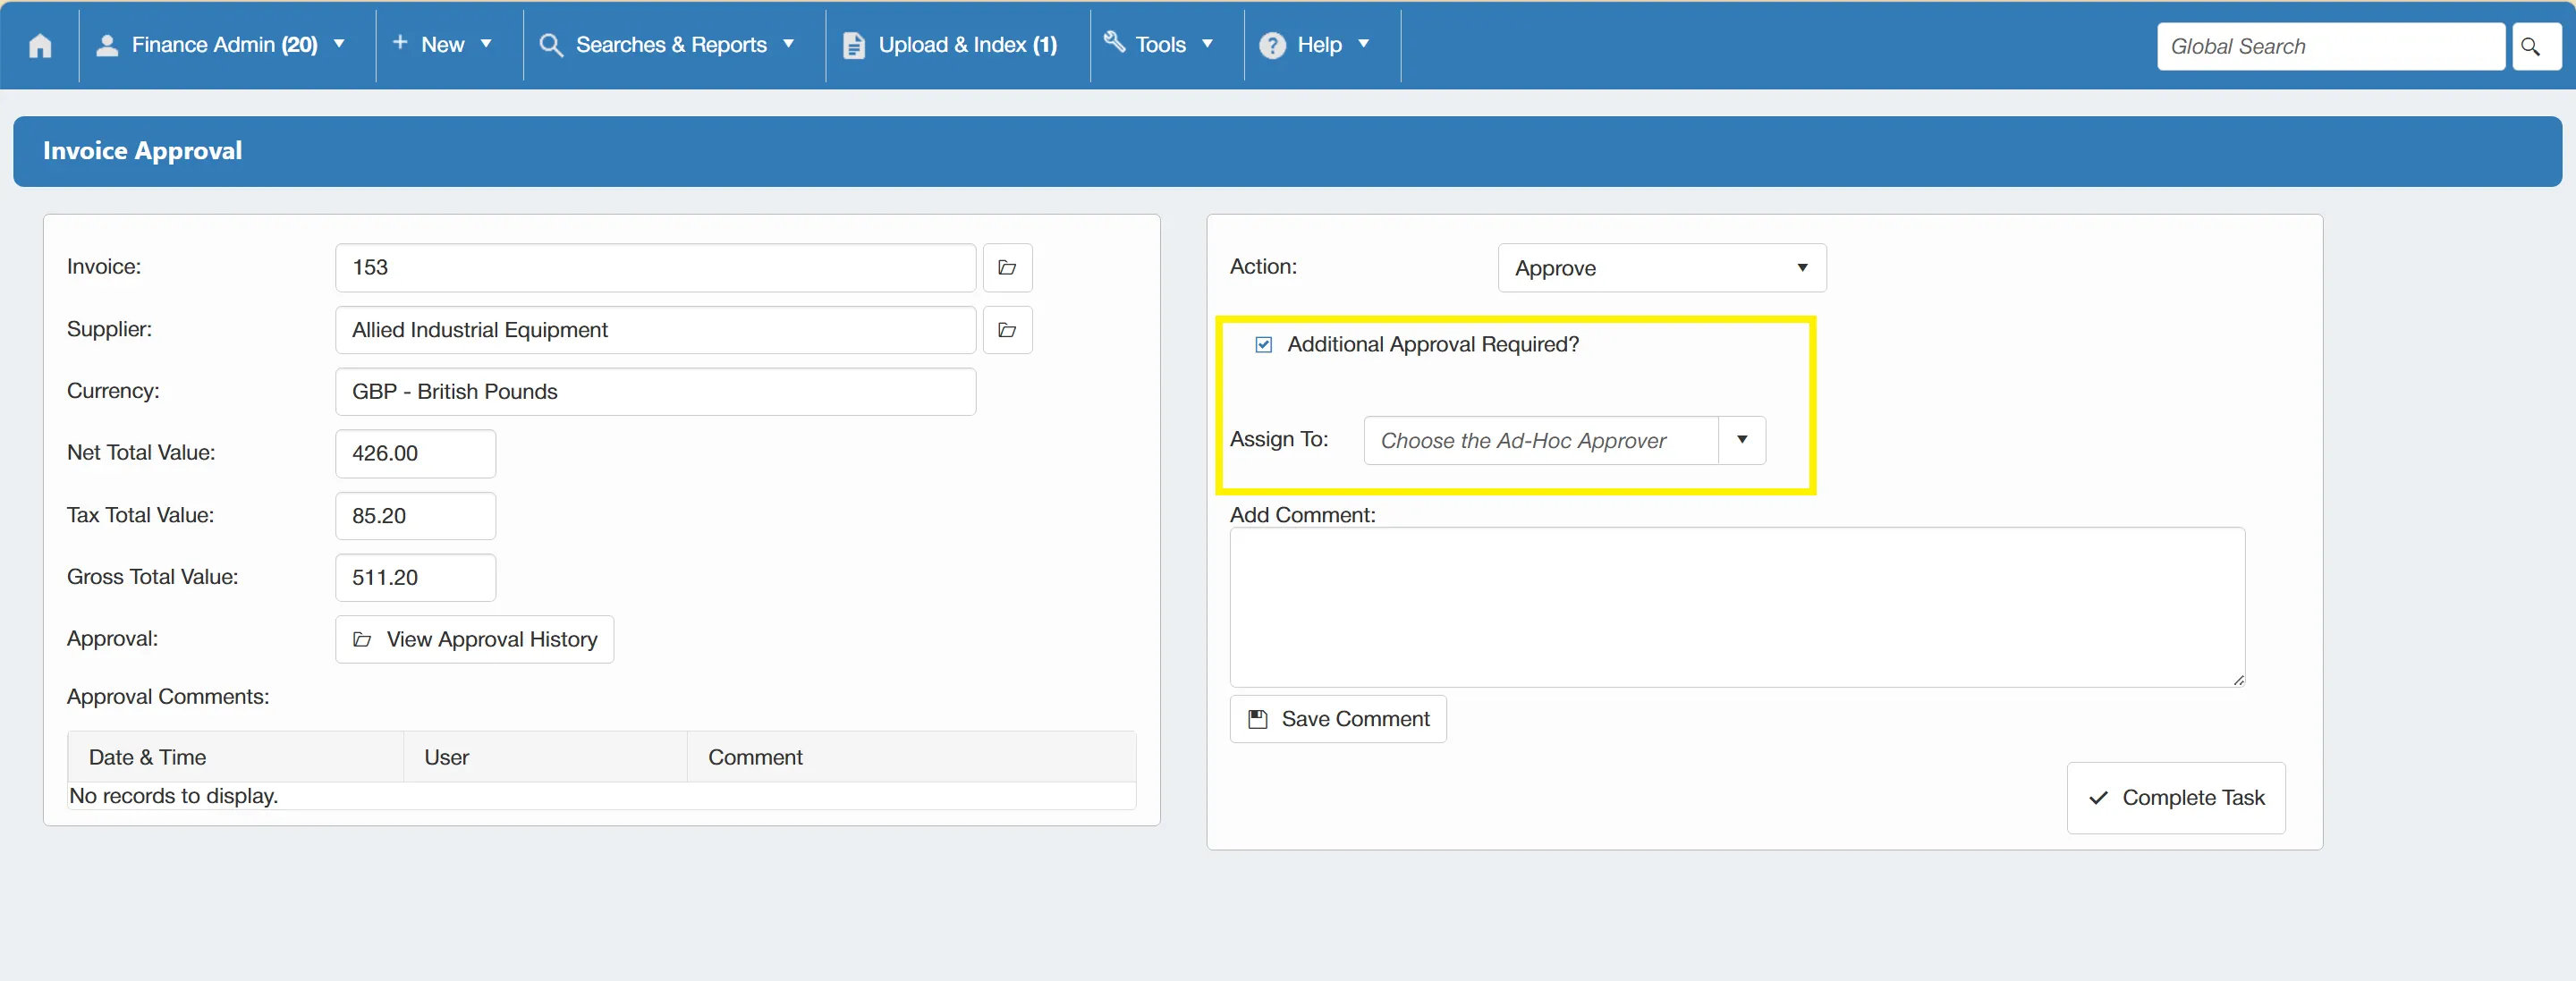Click the Invoice number field
Image resolution: width=2576 pixels, height=981 pixels.
tap(655, 268)
